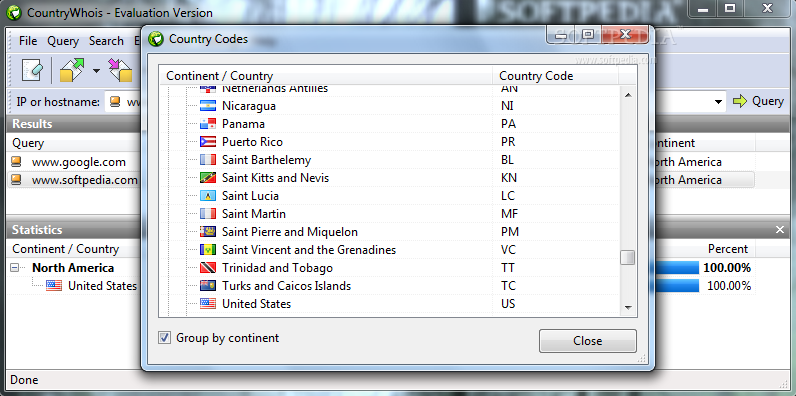Click the import folder icon with pink arrow

point(121,70)
